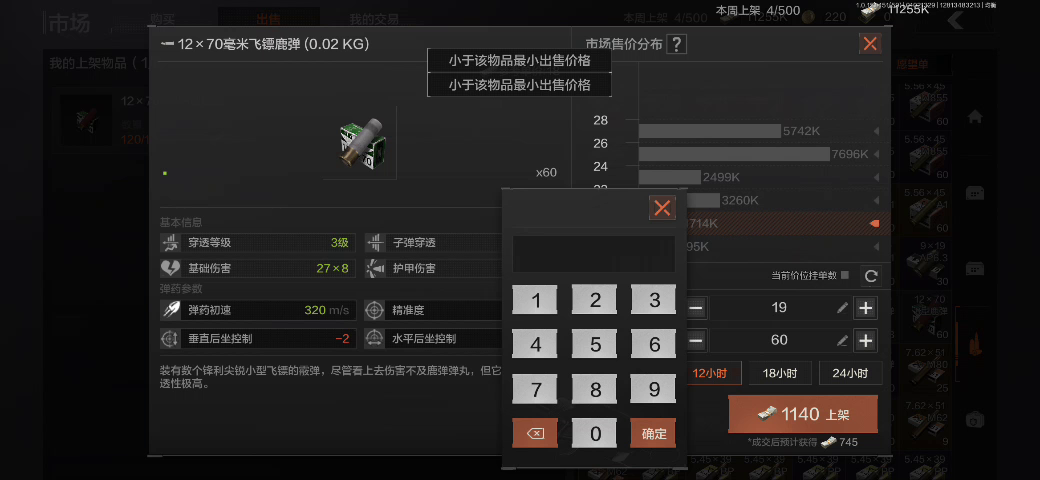Click the arrow beside 3260K price row
1040x480 pixels.
click(x=876, y=200)
